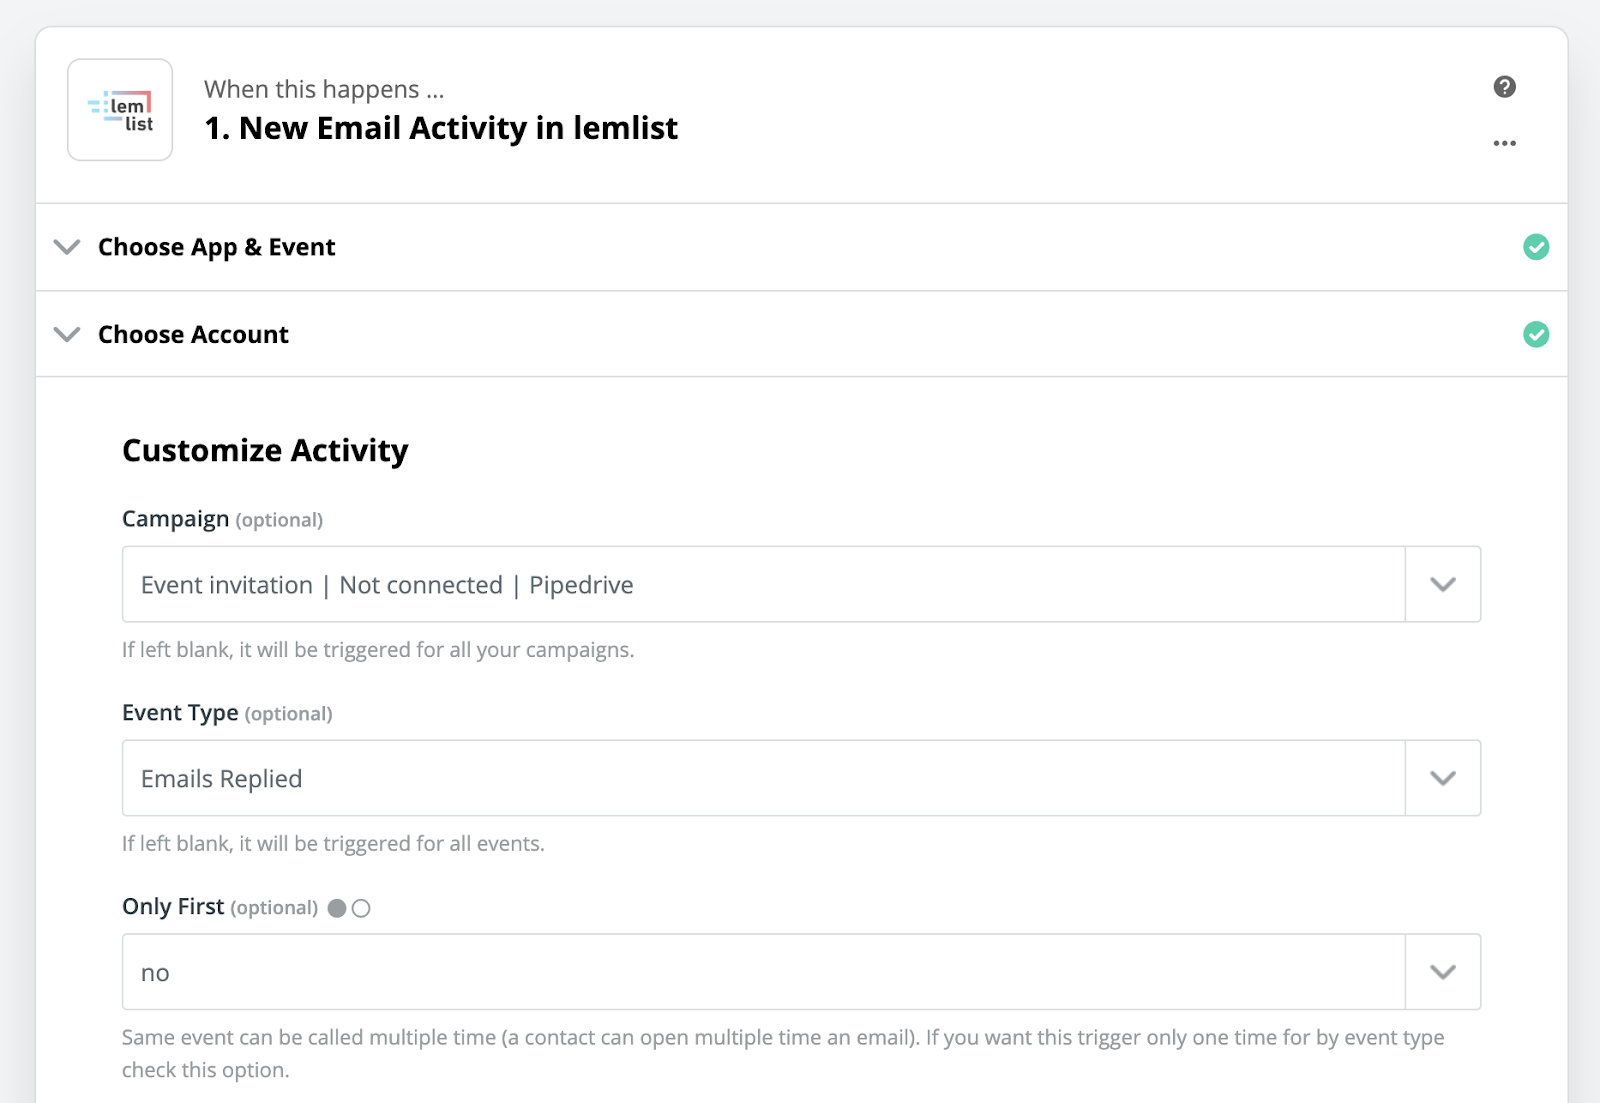Click the Choose App & Event heading

pos(217,247)
